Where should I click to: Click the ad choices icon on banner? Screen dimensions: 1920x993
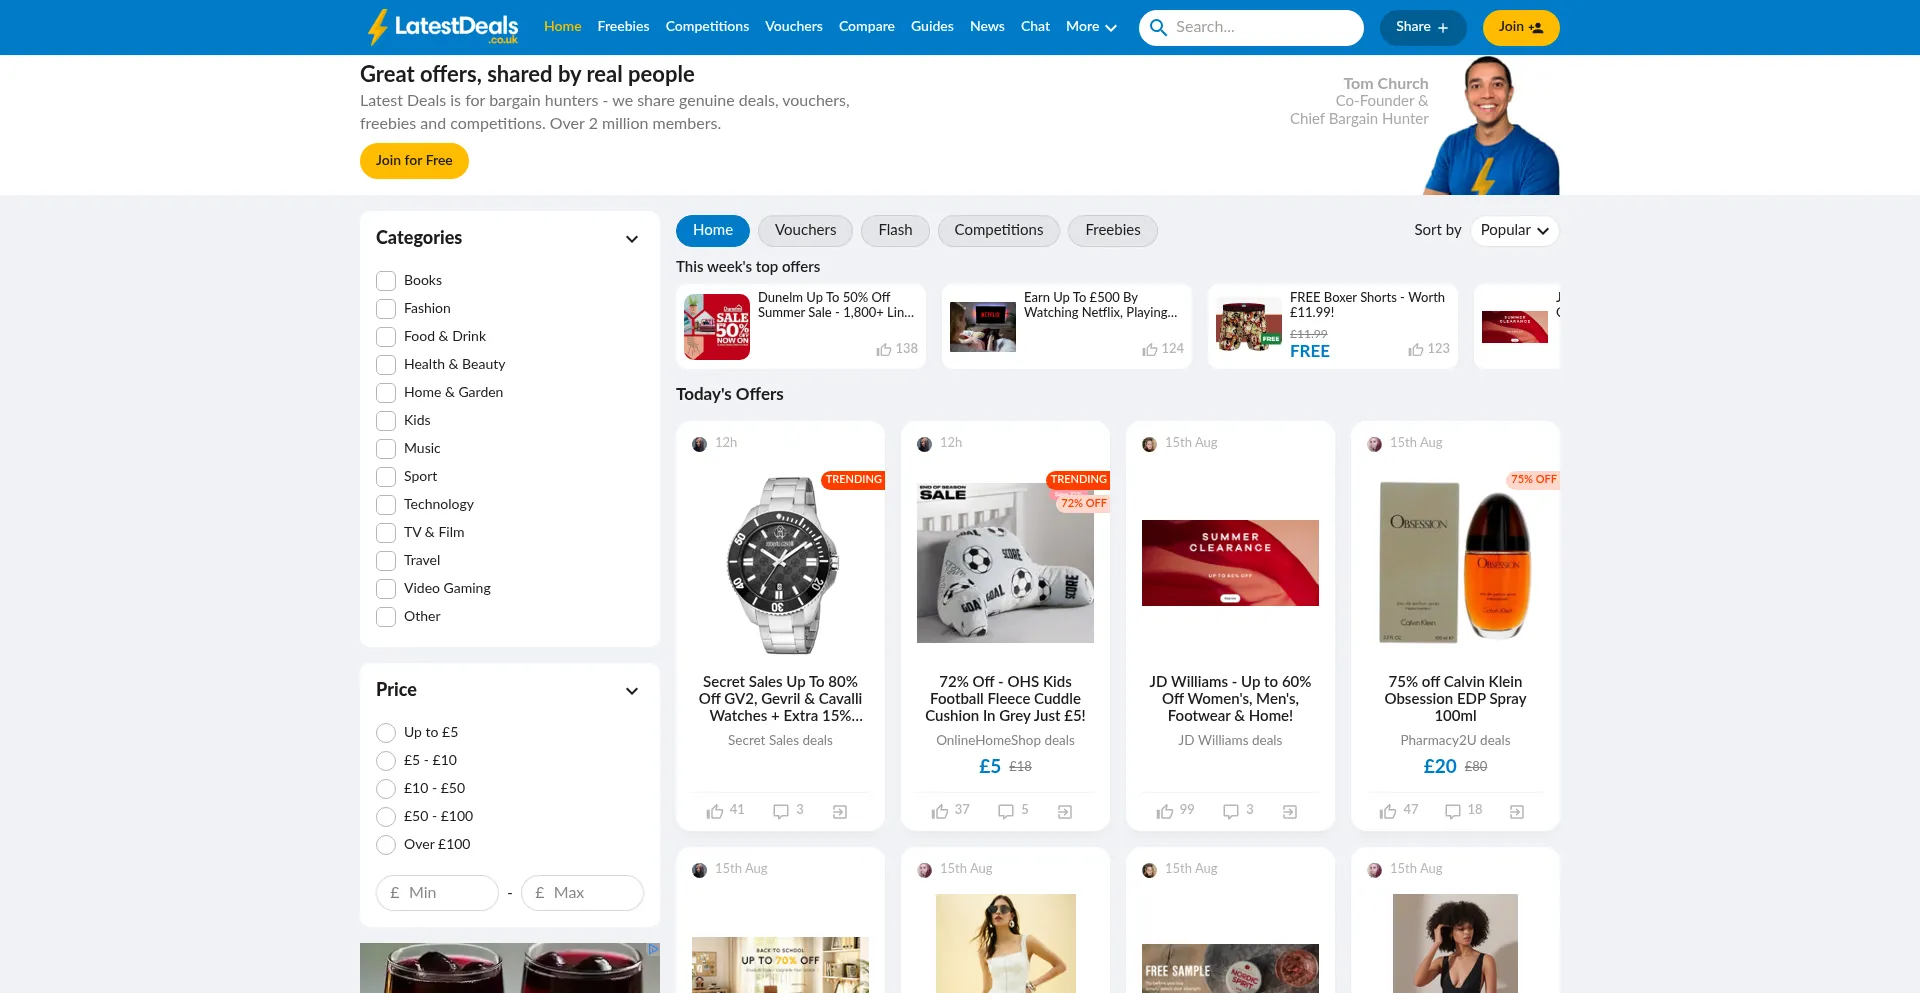coord(653,949)
